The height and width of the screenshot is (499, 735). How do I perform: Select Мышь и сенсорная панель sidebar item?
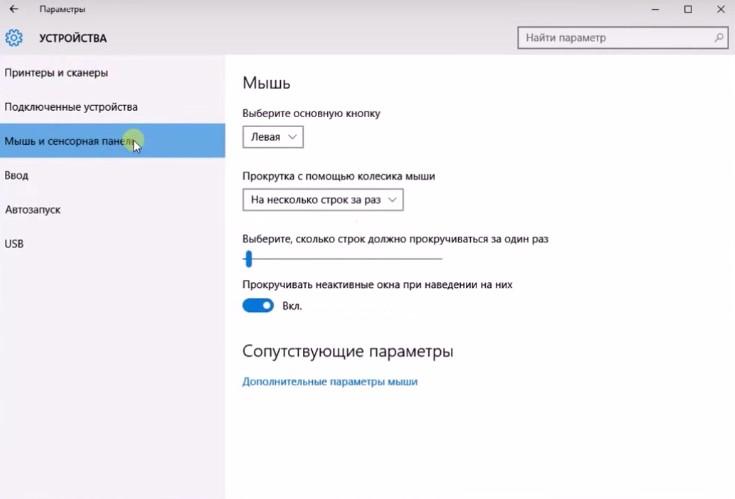coord(68,141)
